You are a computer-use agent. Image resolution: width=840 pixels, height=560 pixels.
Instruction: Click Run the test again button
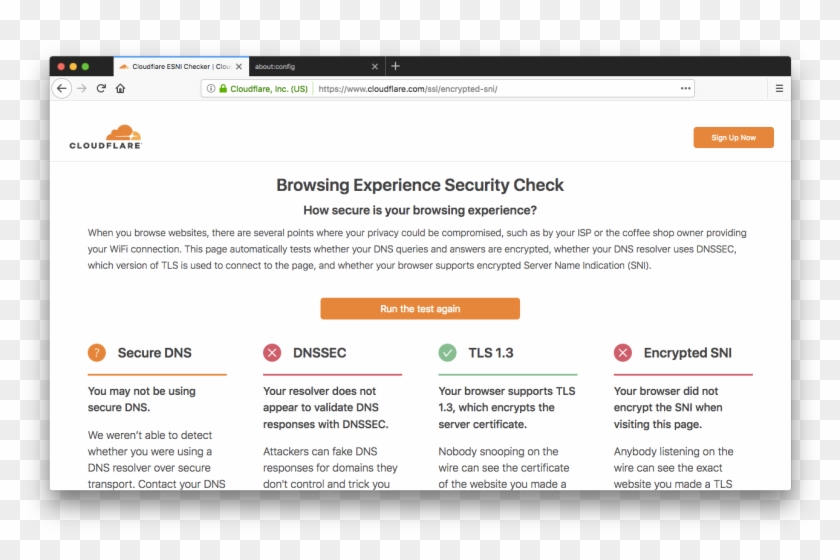click(420, 309)
